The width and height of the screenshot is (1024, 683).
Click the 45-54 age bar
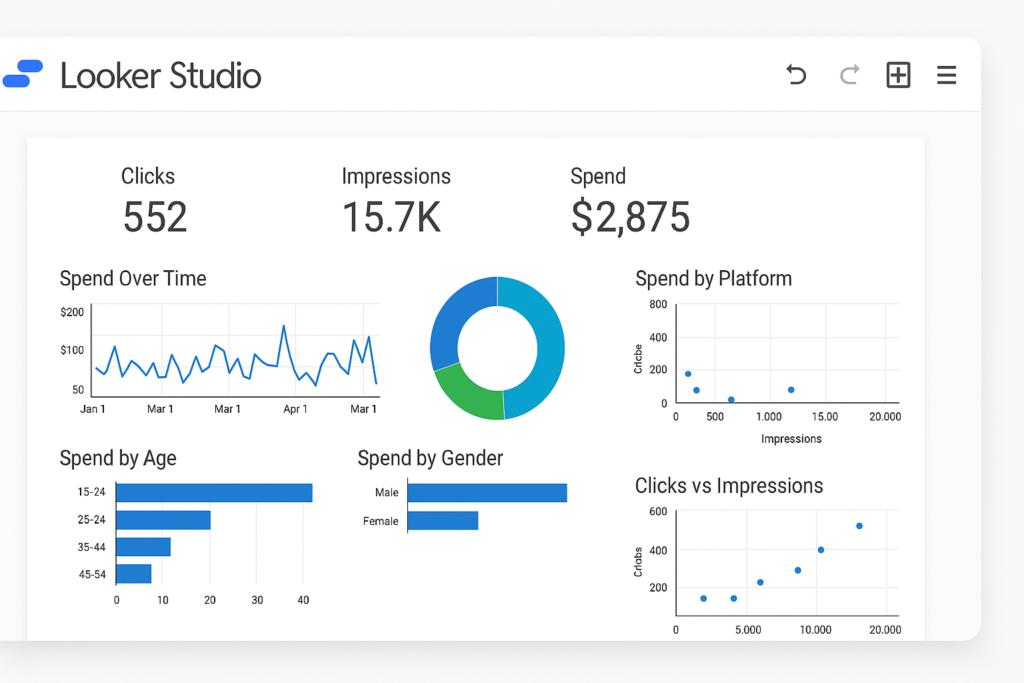134,574
